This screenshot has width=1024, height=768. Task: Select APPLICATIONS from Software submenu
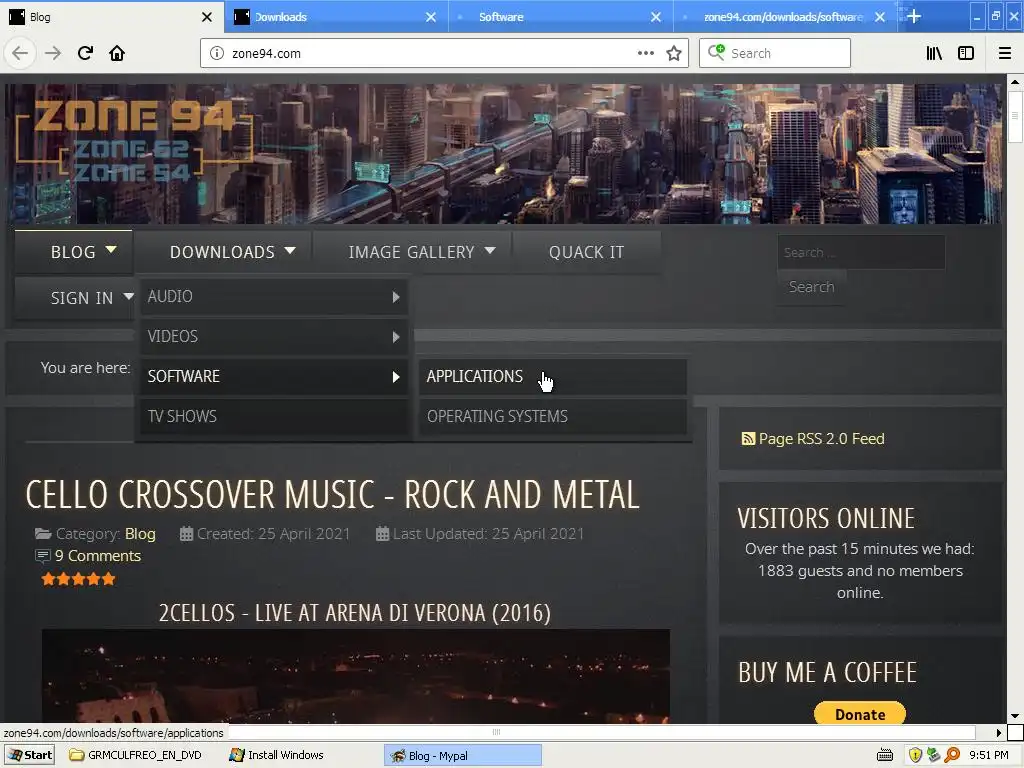click(x=552, y=377)
